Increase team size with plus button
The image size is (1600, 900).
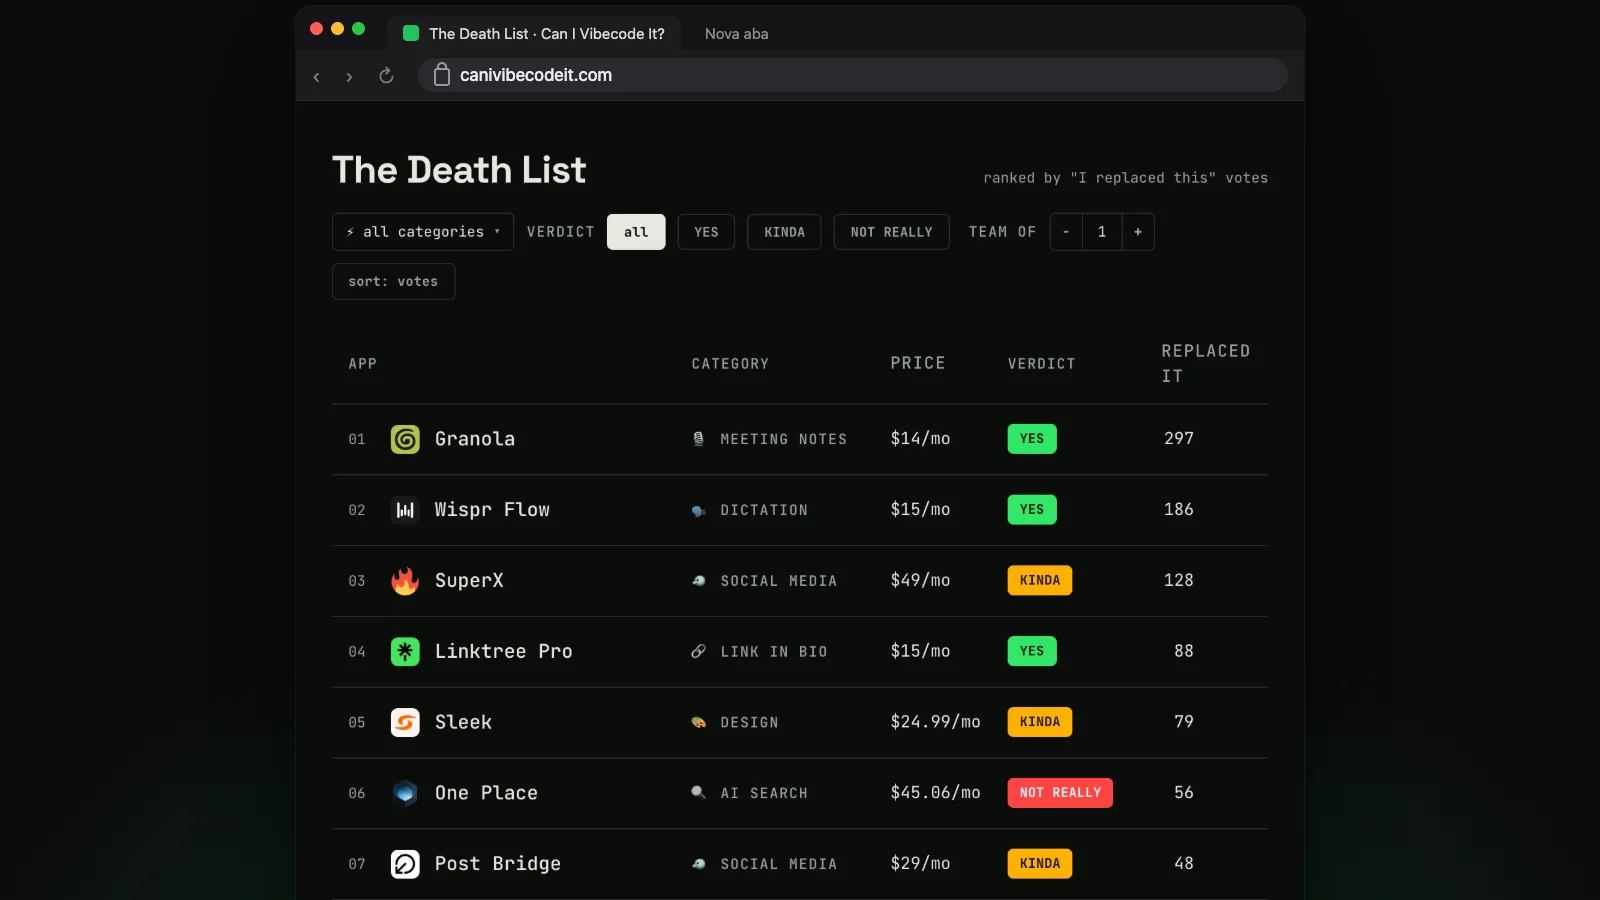pos(1138,232)
